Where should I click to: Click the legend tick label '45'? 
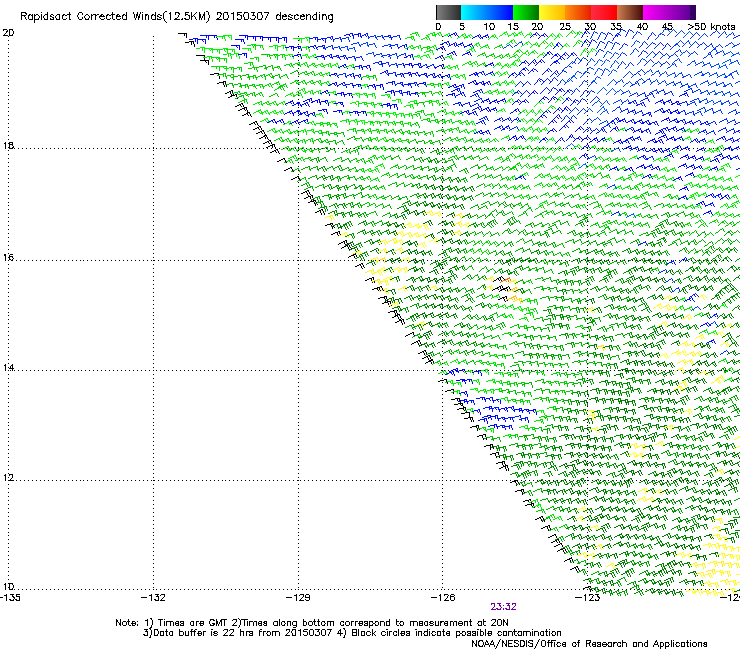point(667,27)
